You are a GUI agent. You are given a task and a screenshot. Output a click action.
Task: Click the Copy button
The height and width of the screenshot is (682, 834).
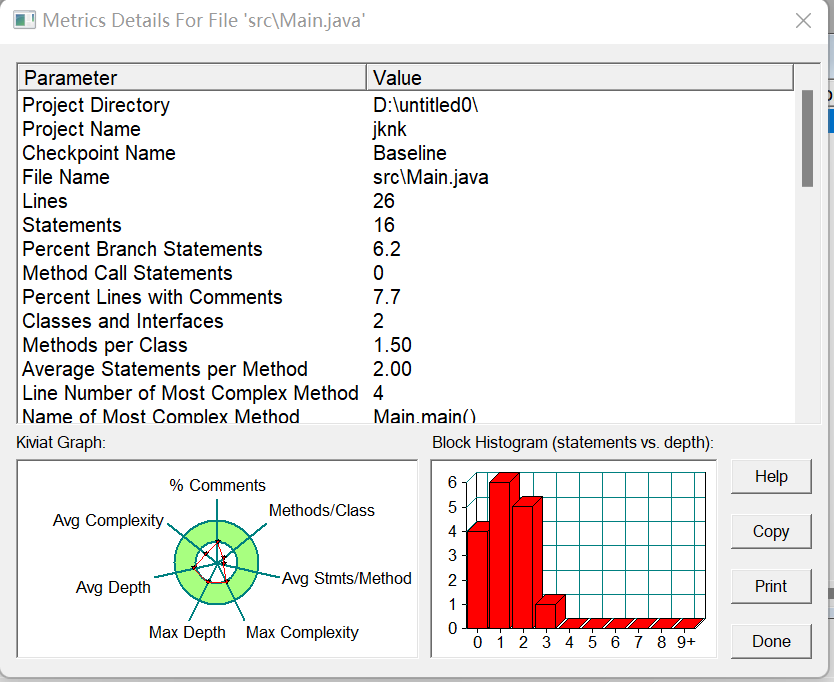[771, 531]
